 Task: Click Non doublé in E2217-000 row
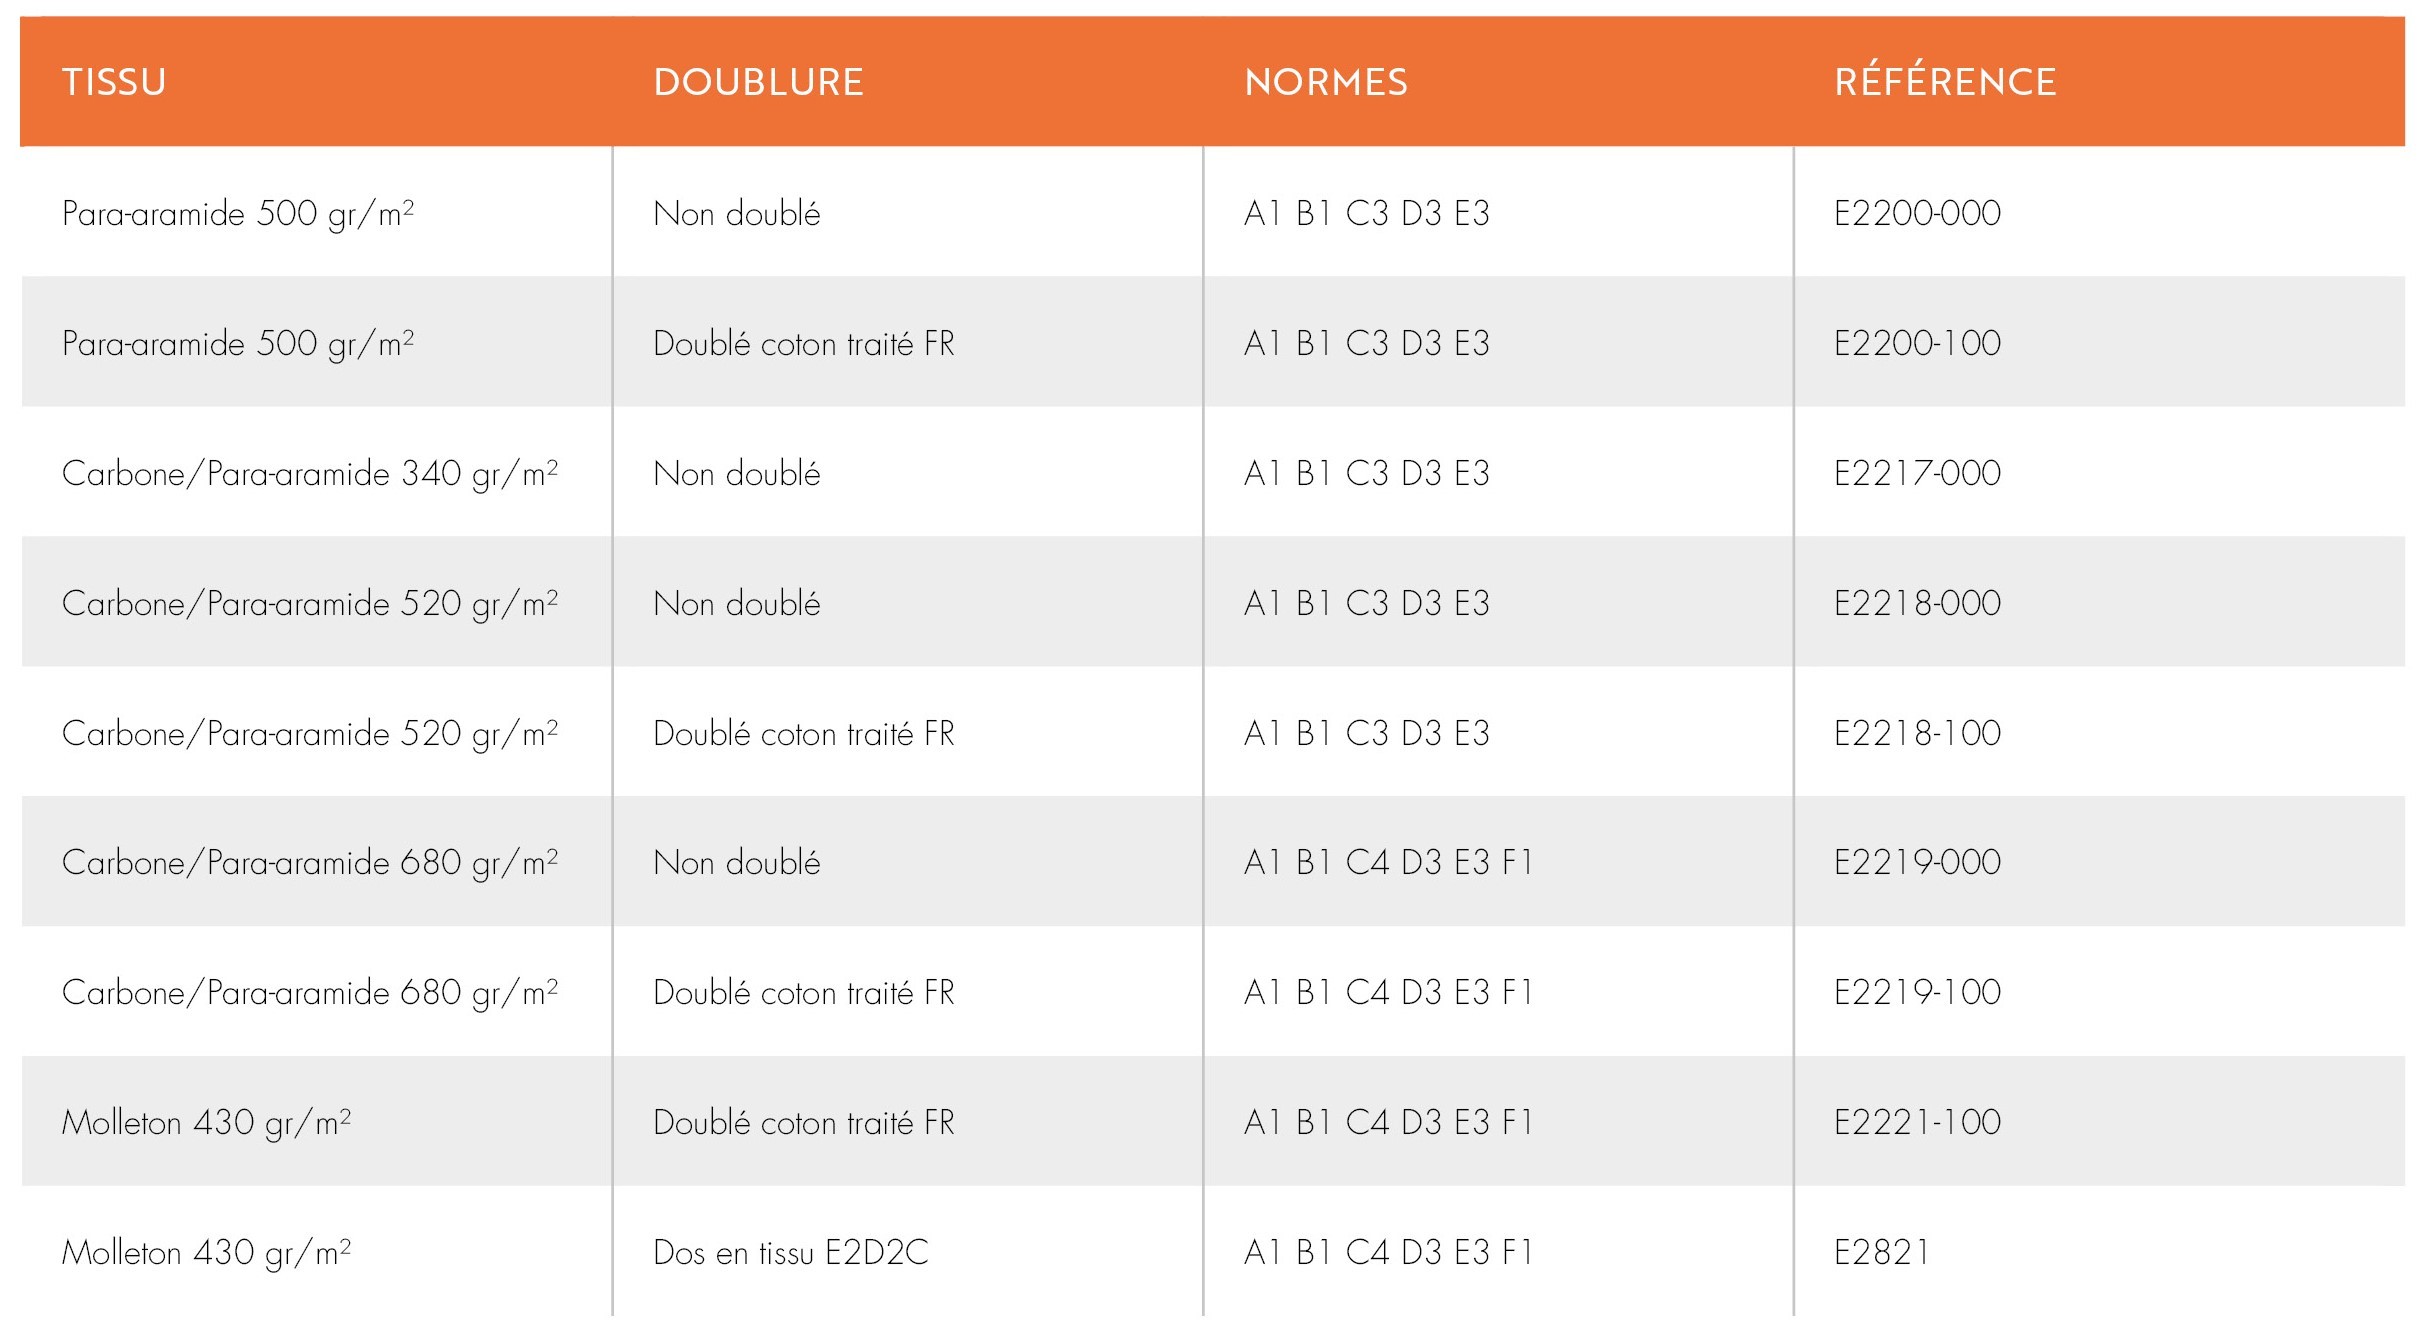[737, 473]
